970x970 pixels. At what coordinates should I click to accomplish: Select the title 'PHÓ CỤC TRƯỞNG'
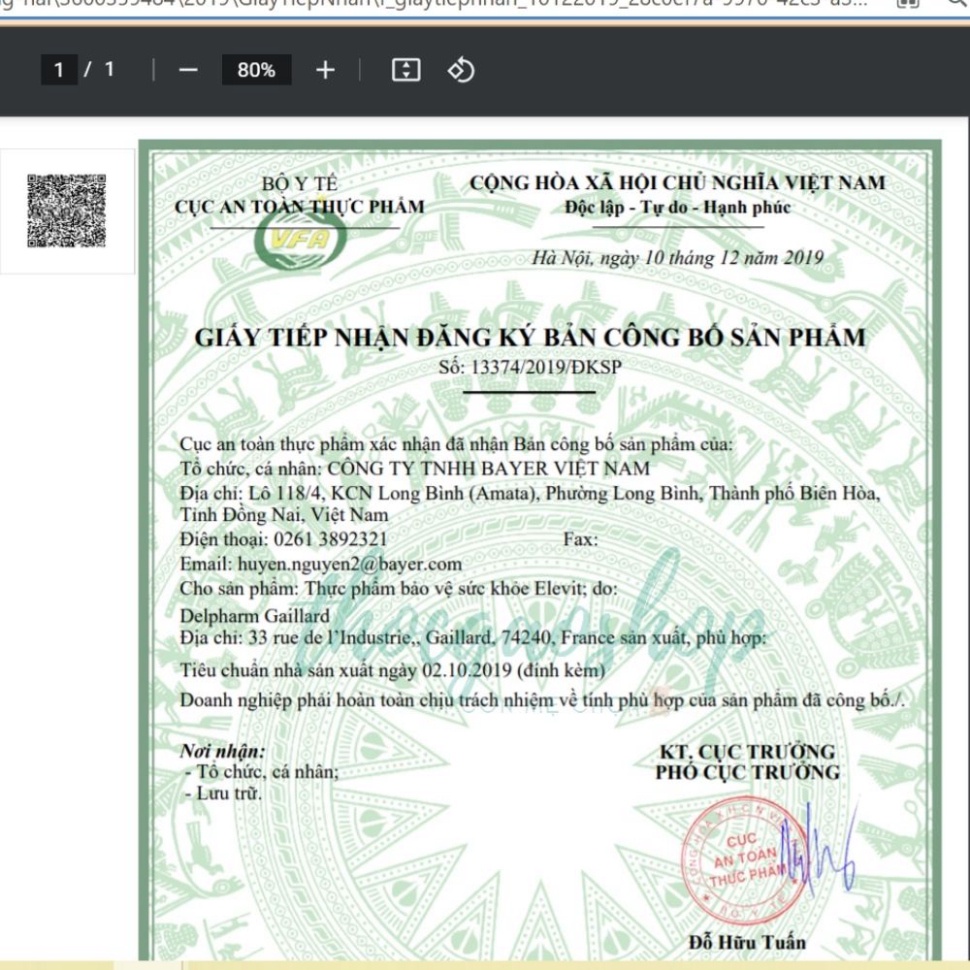click(747, 773)
